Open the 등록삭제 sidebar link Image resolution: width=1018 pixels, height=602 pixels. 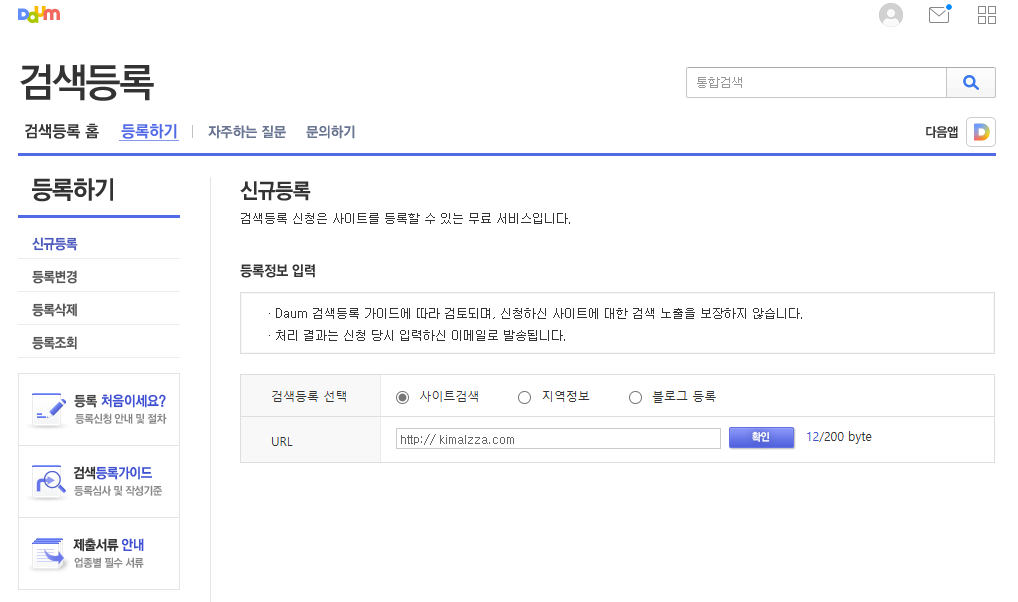pyautogui.click(x=54, y=308)
